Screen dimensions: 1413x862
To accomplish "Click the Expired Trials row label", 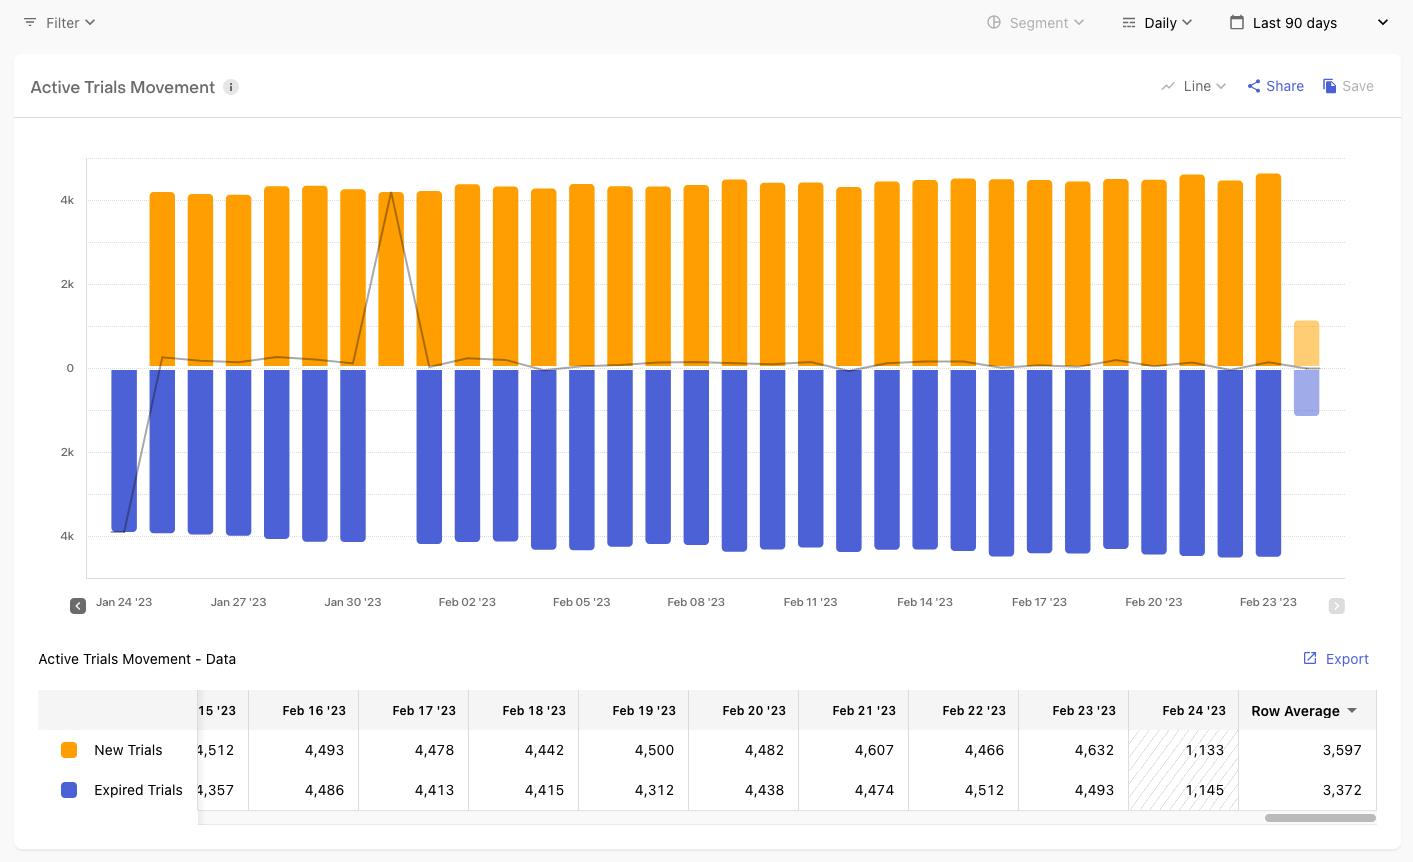I will 138,790.
